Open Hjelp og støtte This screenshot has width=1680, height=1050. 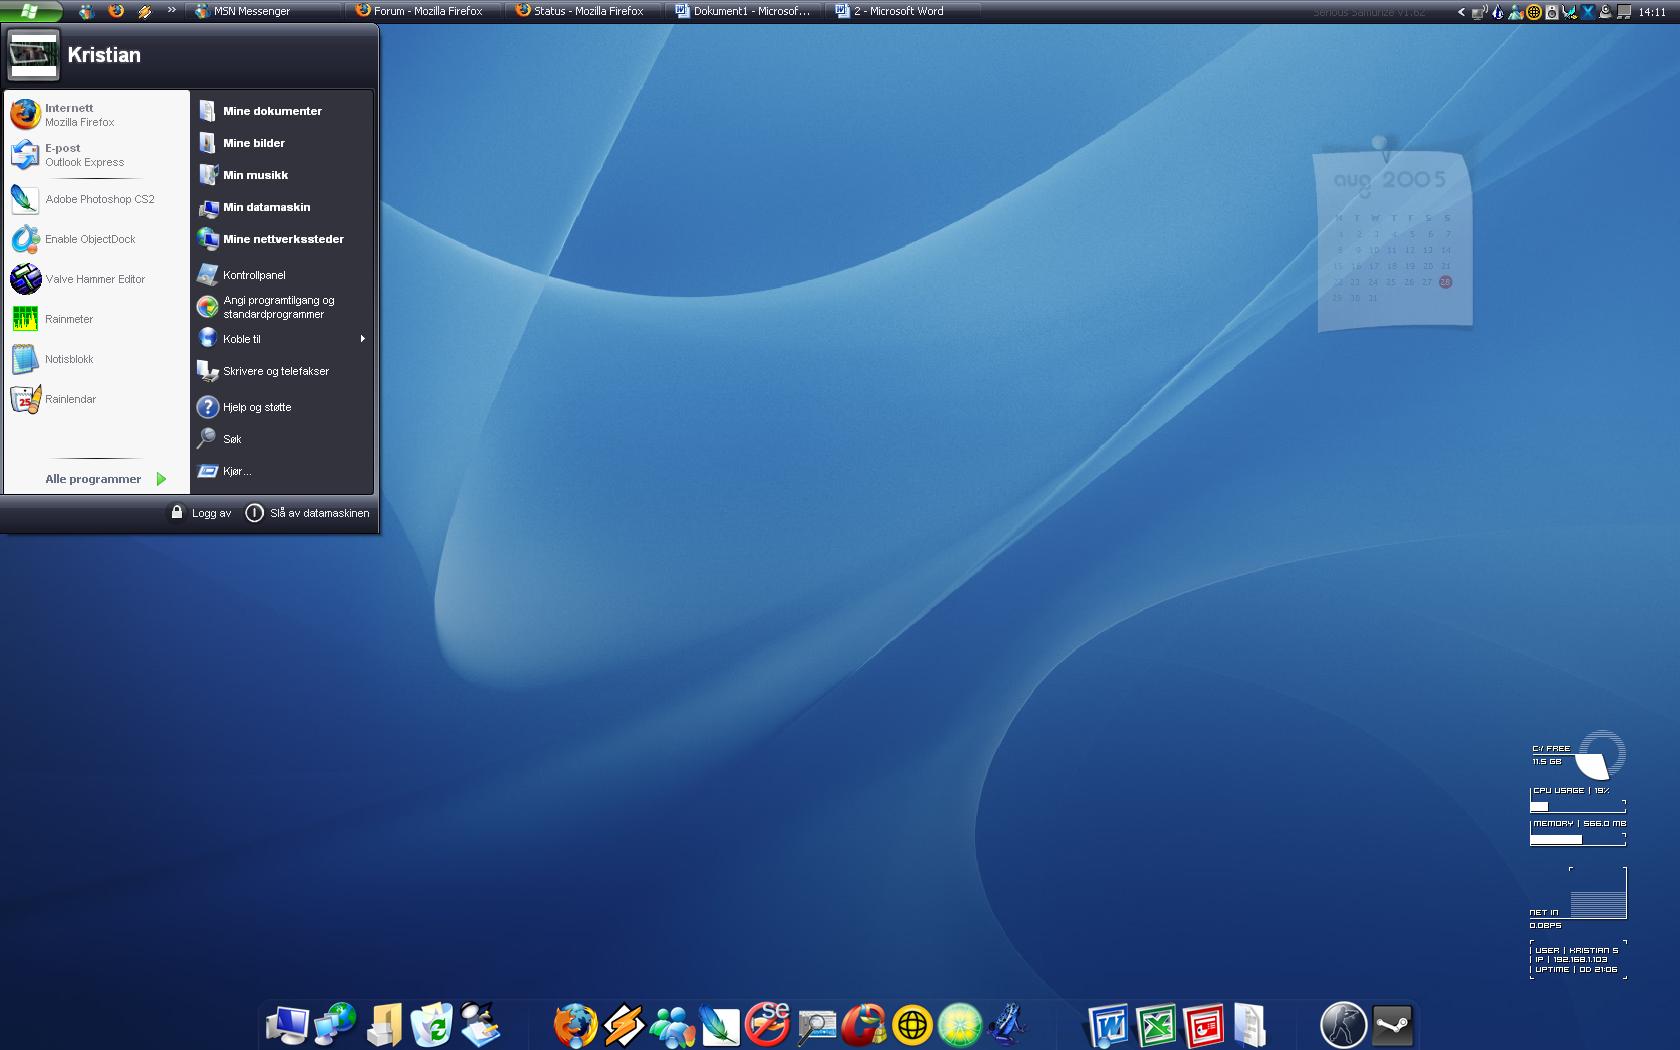(x=283, y=407)
